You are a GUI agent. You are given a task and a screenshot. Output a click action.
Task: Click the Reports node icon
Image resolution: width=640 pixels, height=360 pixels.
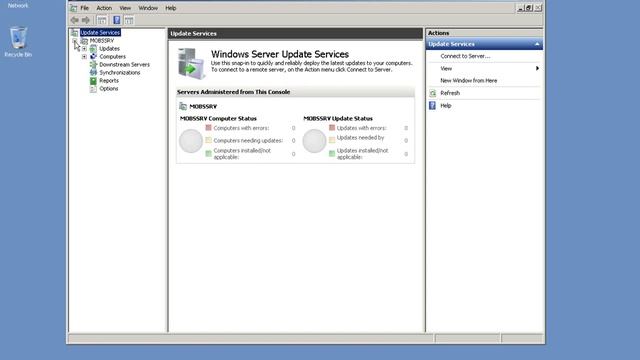point(93,81)
